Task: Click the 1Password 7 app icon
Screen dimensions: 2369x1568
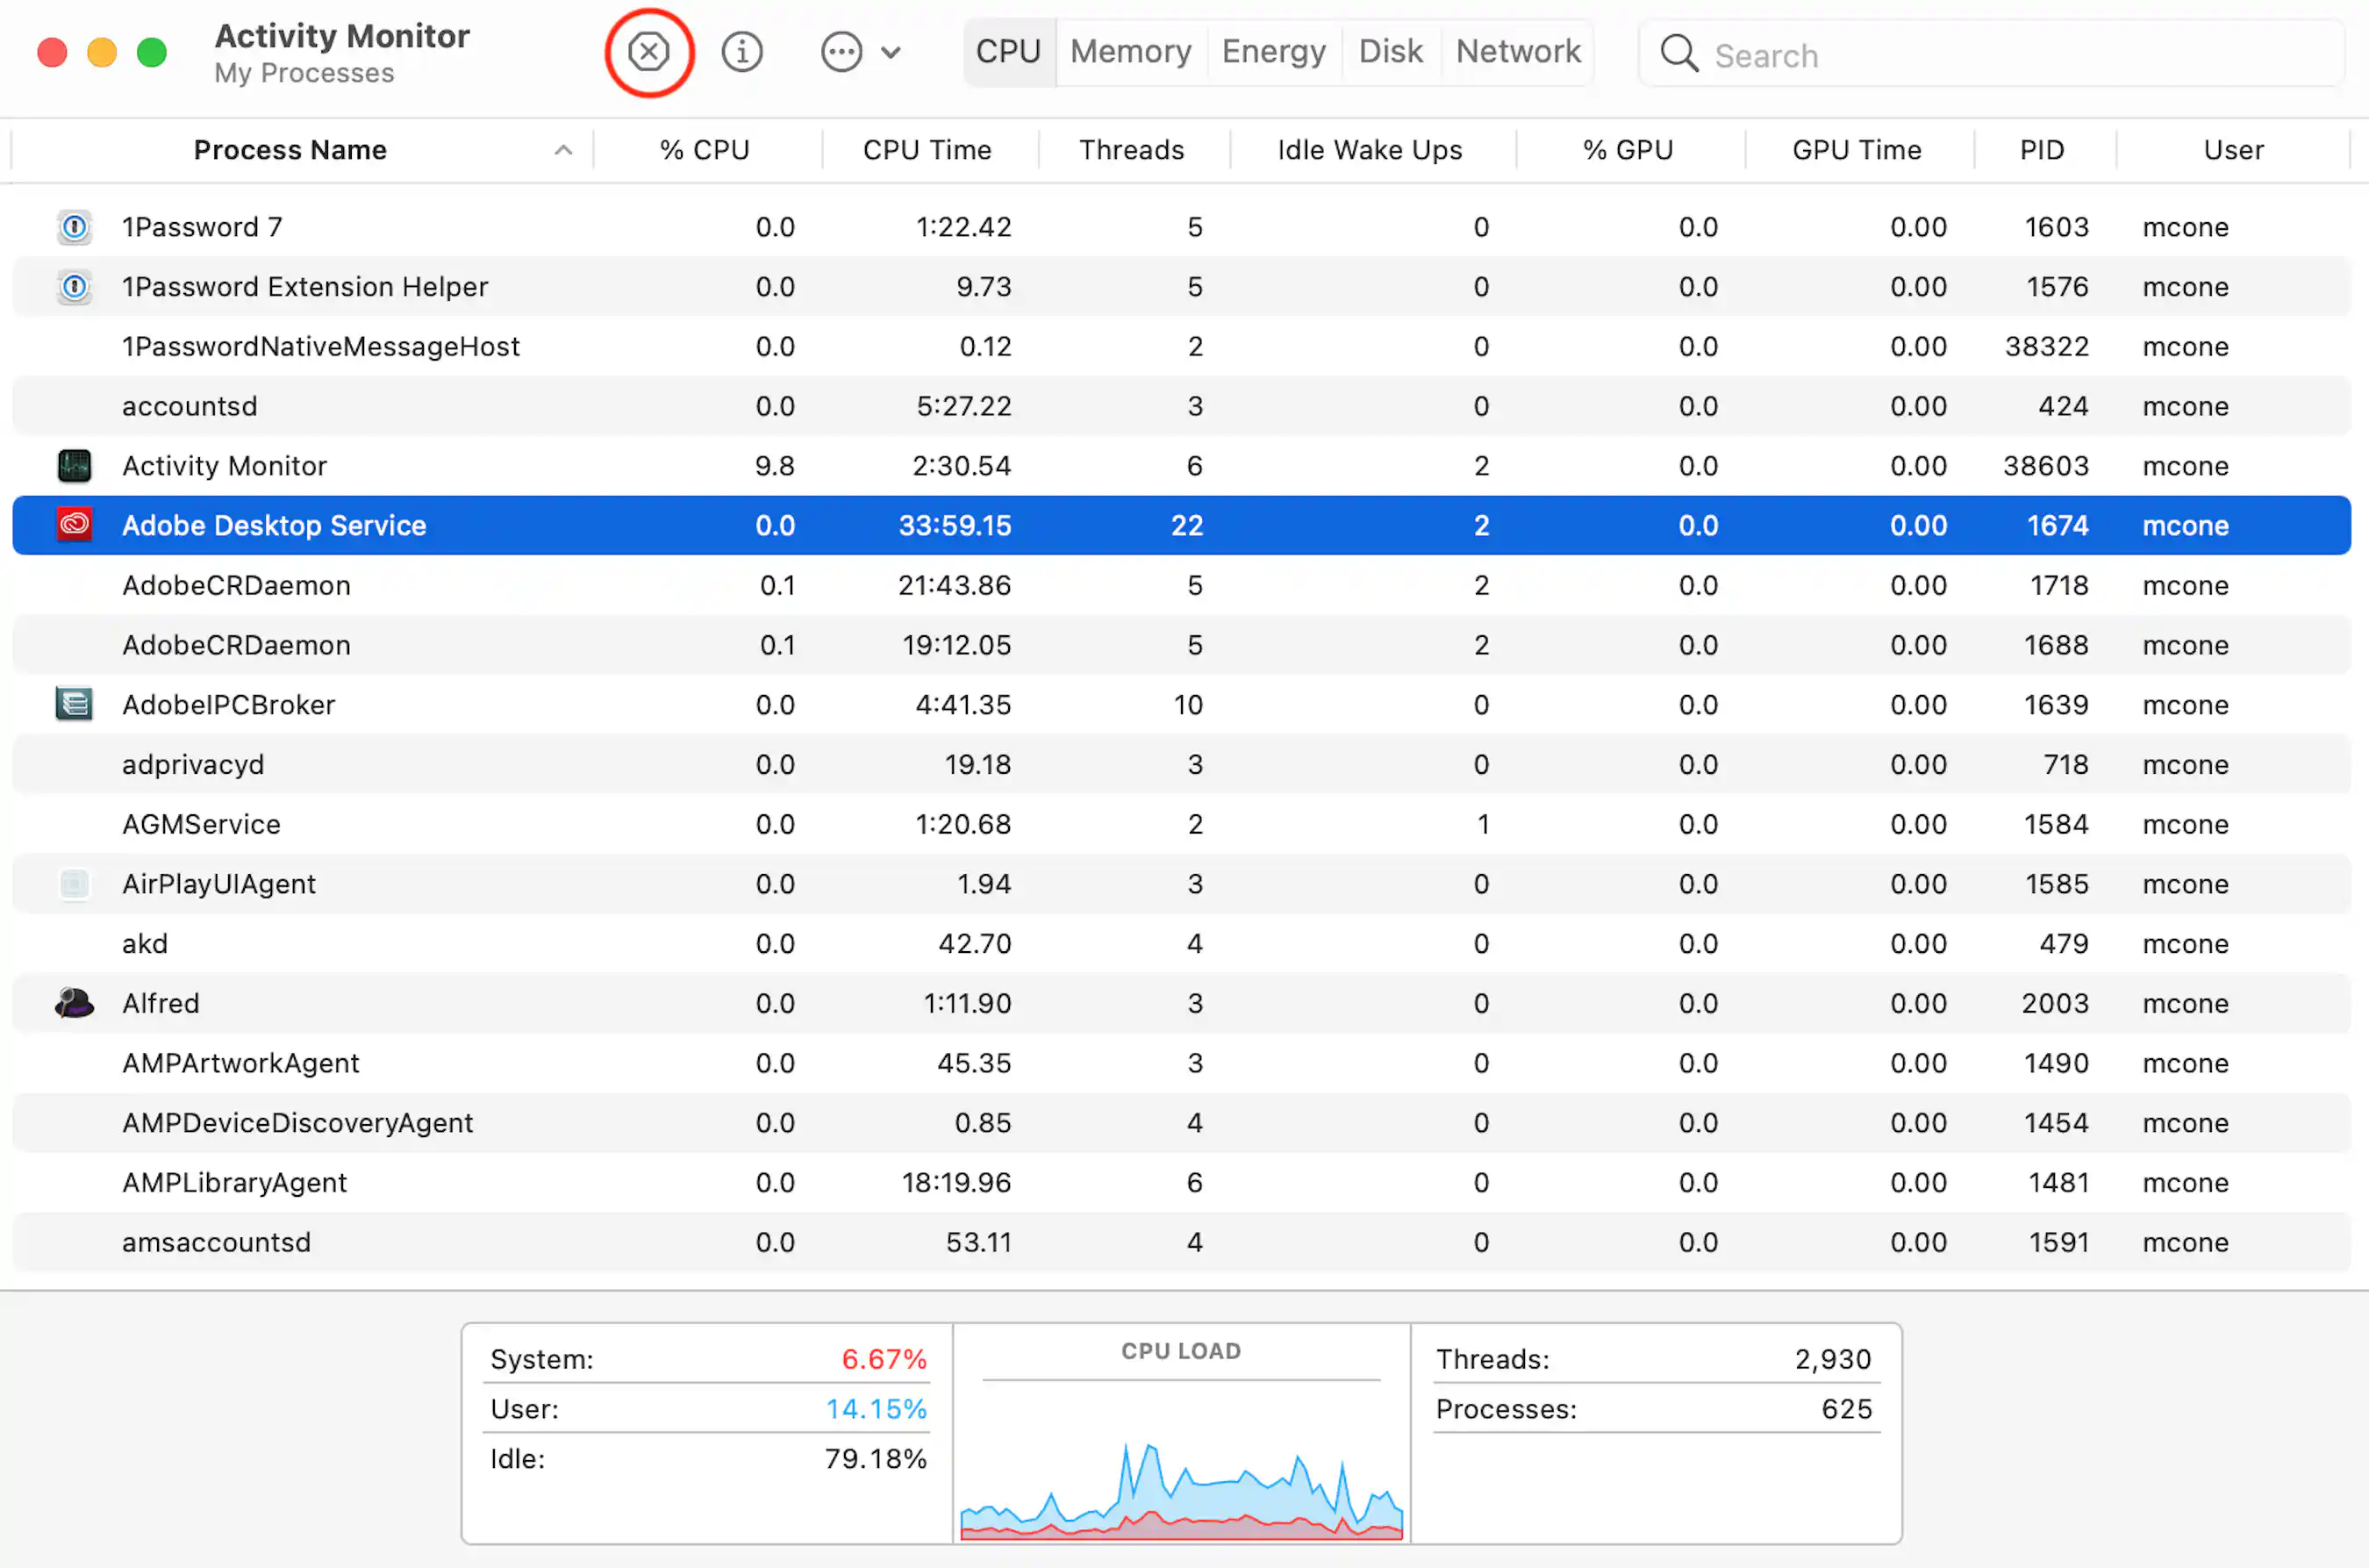Action: click(75, 227)
